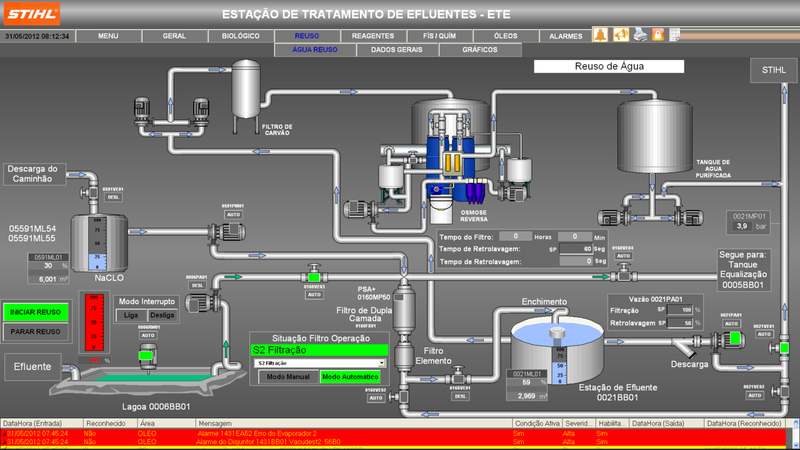Image resolution: width=800 pixels, height=450 pixels.
Task: Switch Modo Interrupto to Liga
Action: click(131, 315)
